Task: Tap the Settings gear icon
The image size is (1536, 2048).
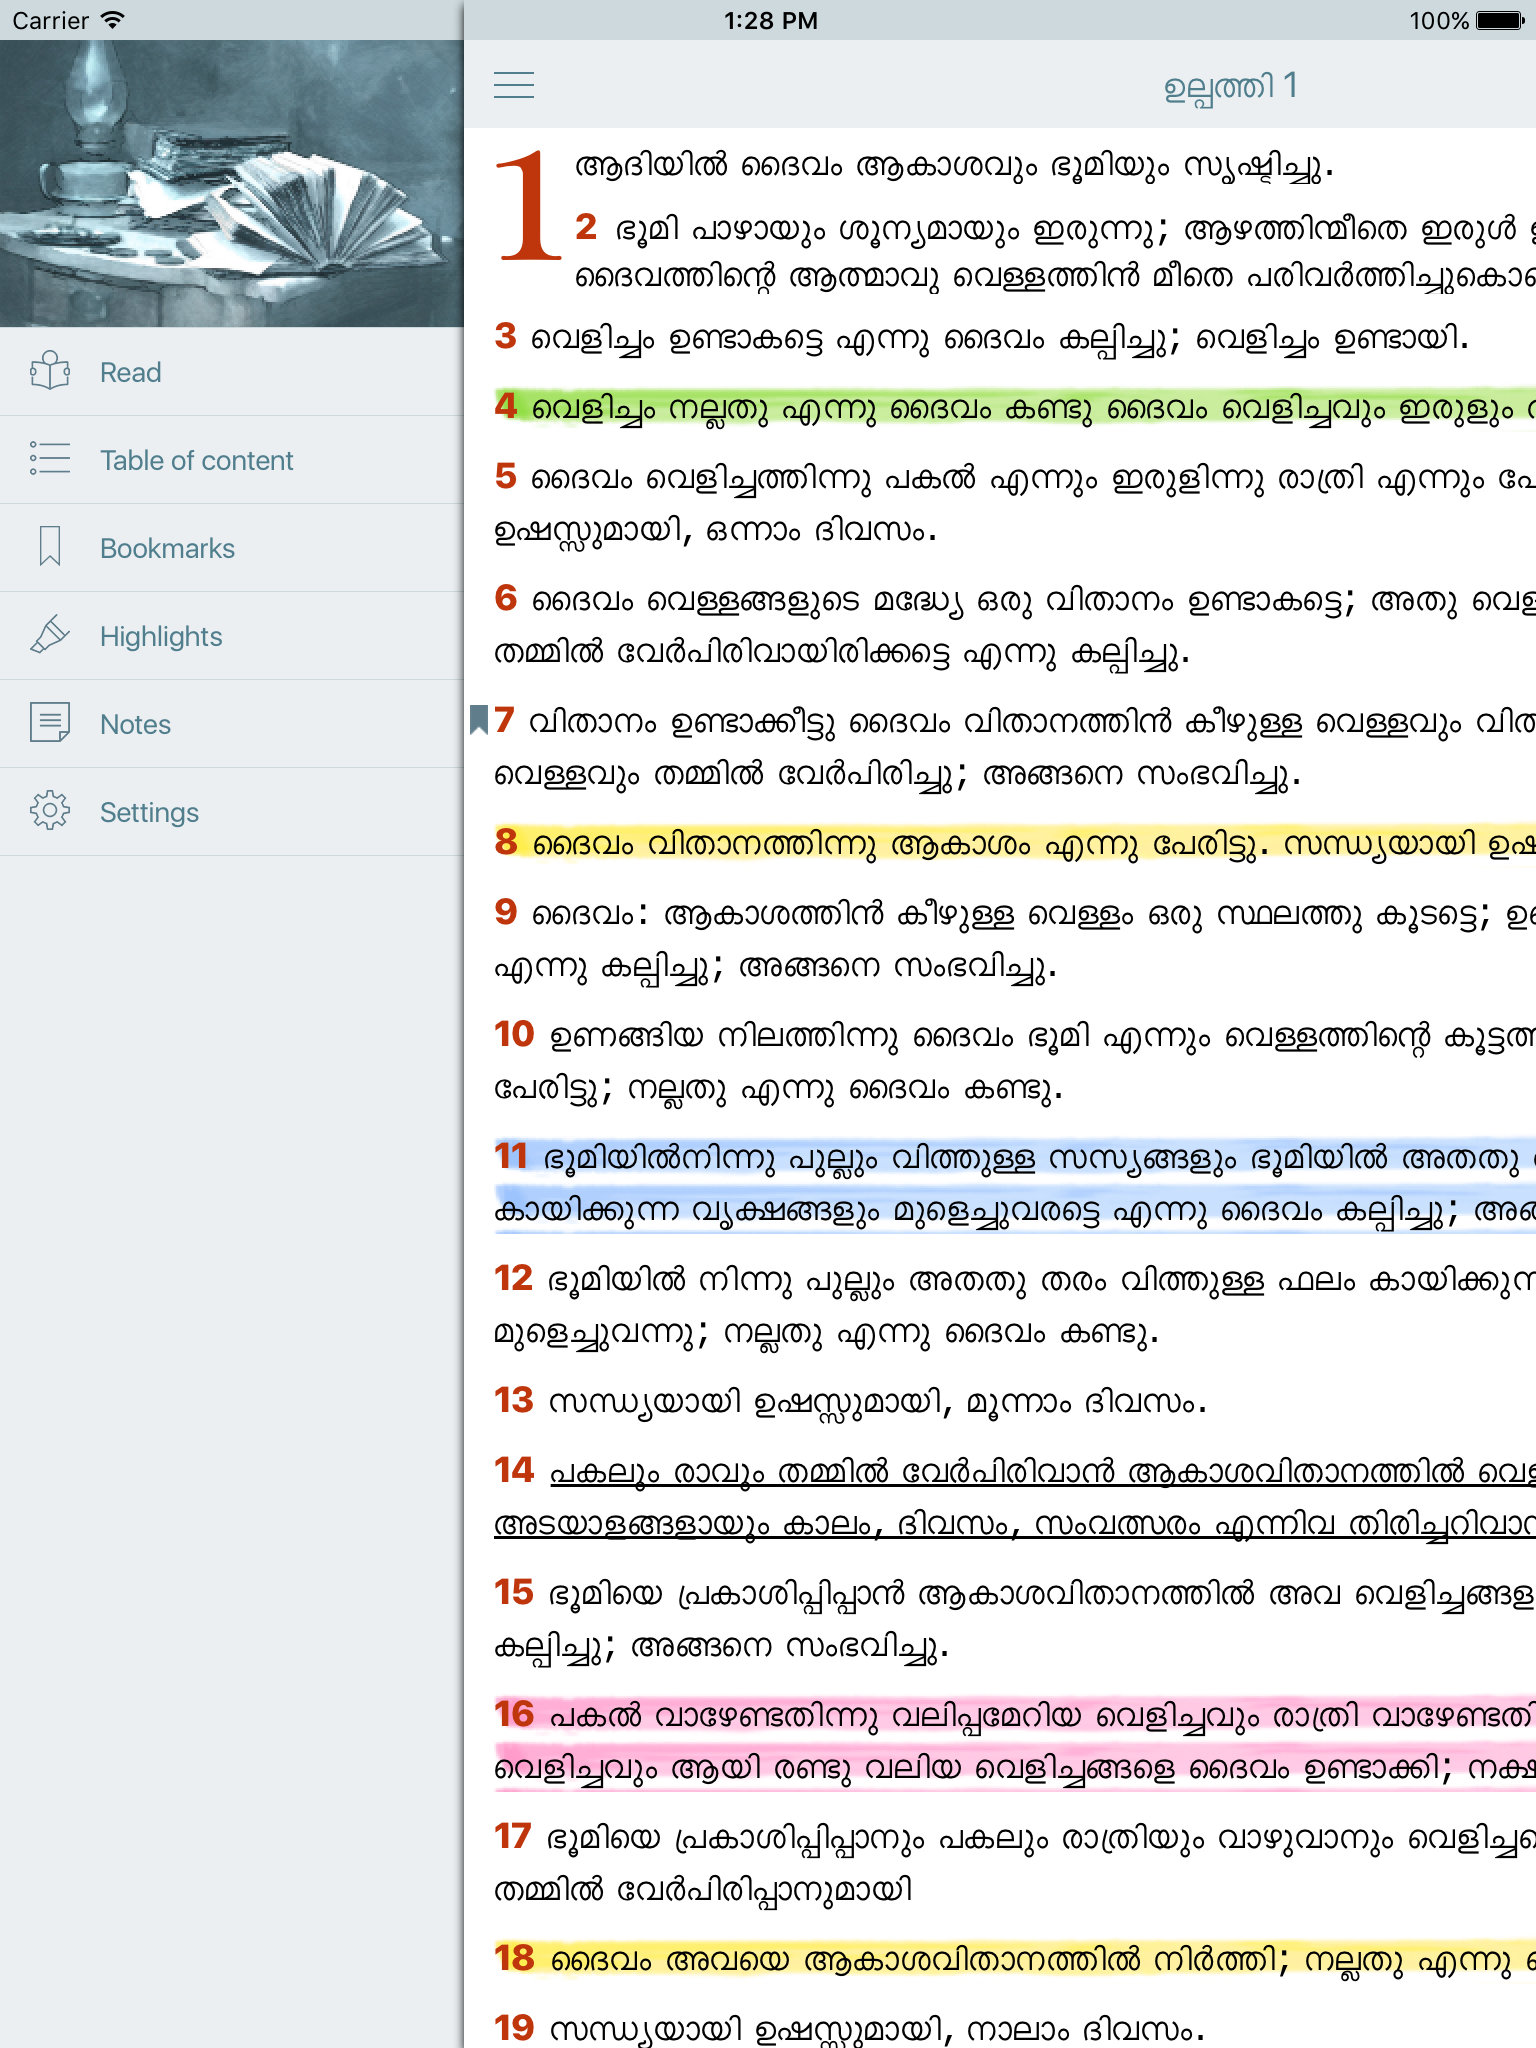Action: coord(49,811)
